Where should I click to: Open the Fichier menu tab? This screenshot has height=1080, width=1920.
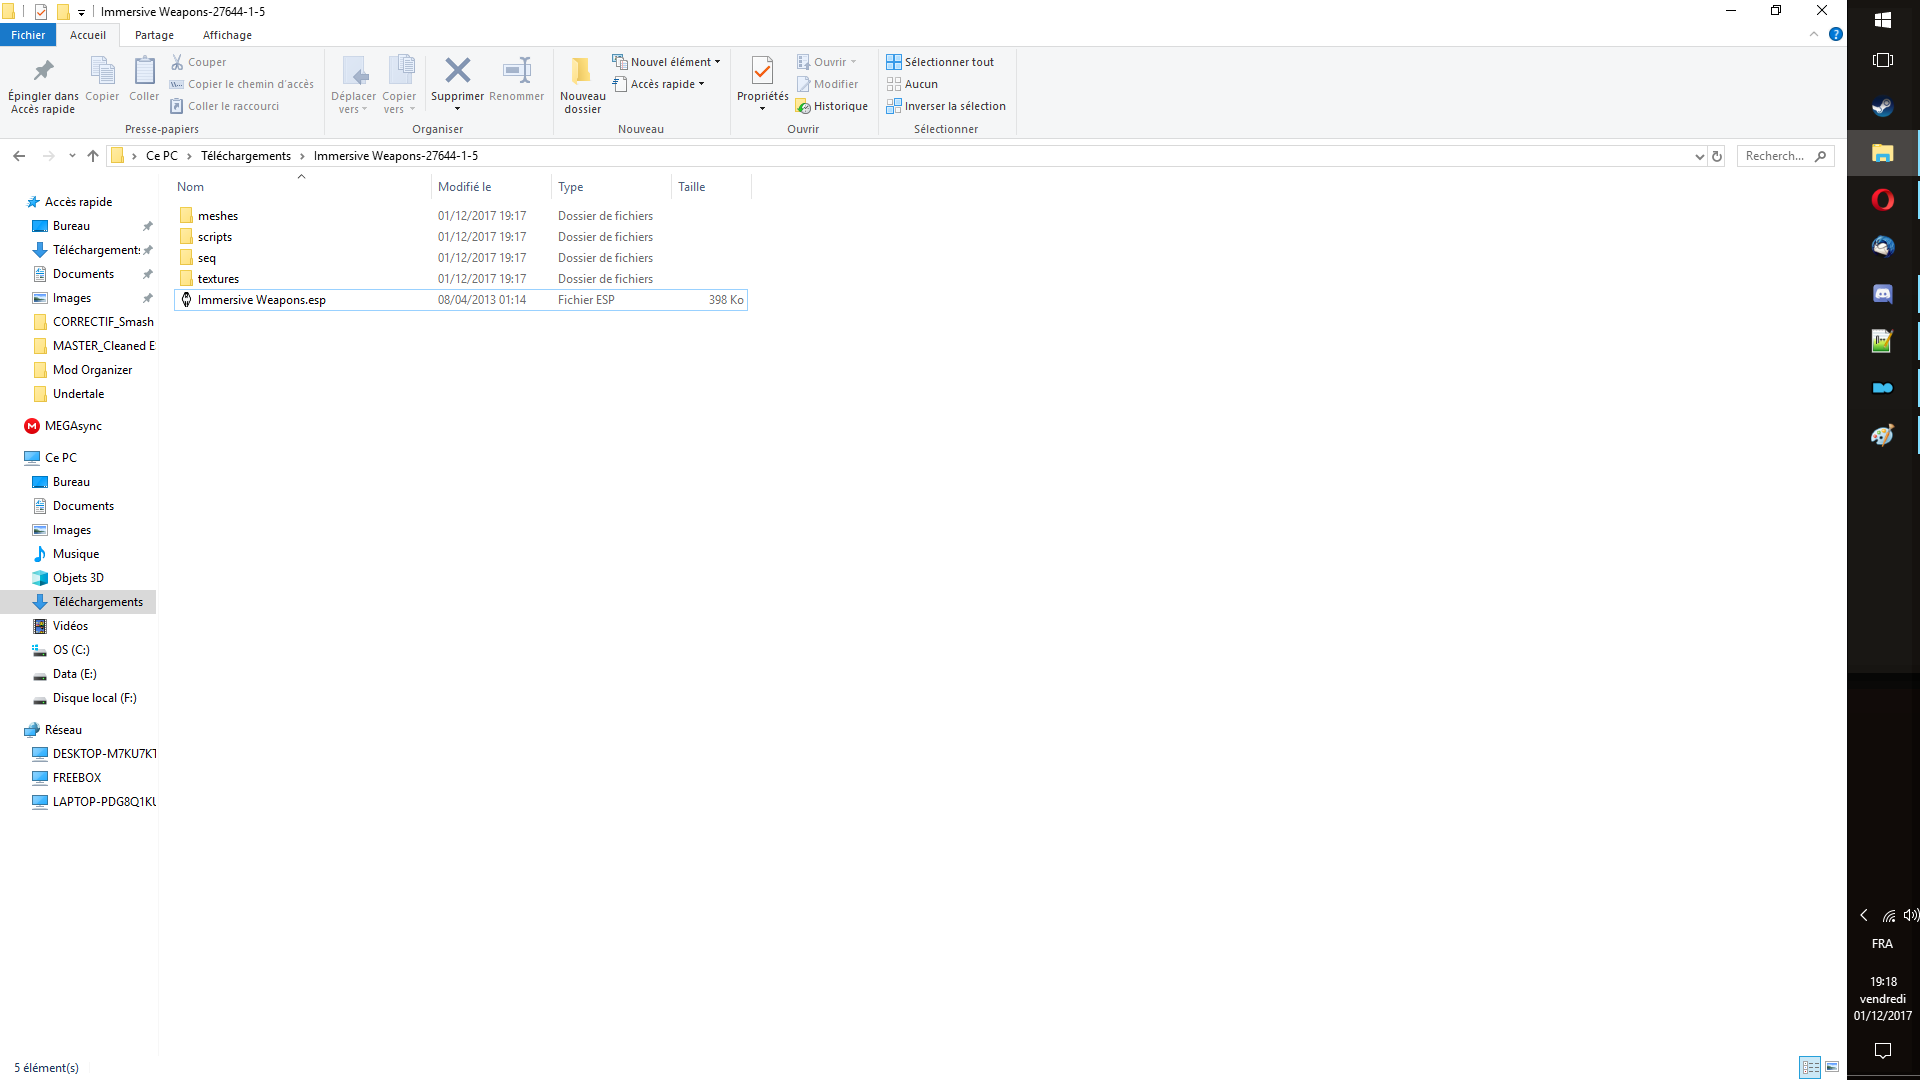point(28,35)
